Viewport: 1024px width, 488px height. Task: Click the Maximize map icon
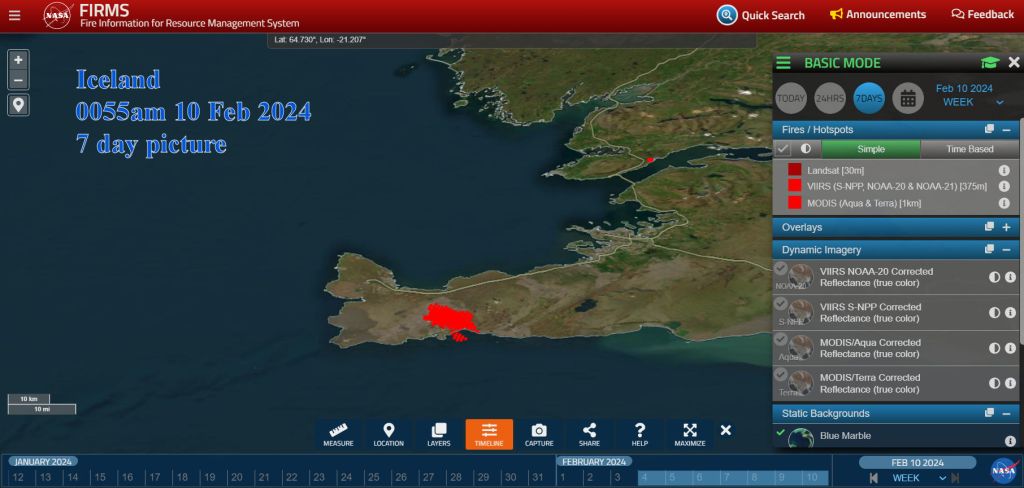tap(690, 434)
